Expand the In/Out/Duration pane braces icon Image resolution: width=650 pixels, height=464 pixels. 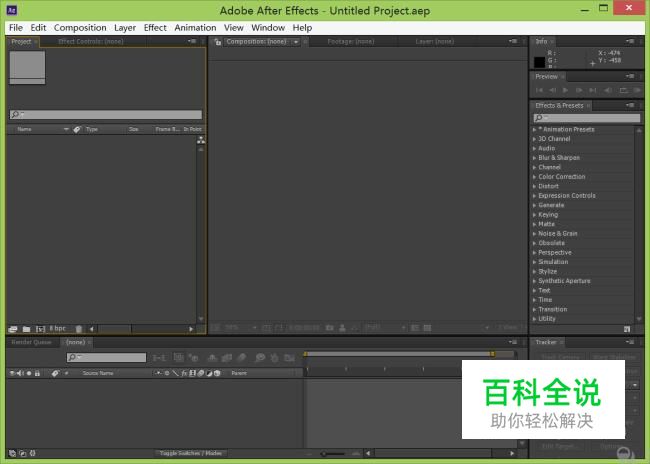(x=32, y=453)
